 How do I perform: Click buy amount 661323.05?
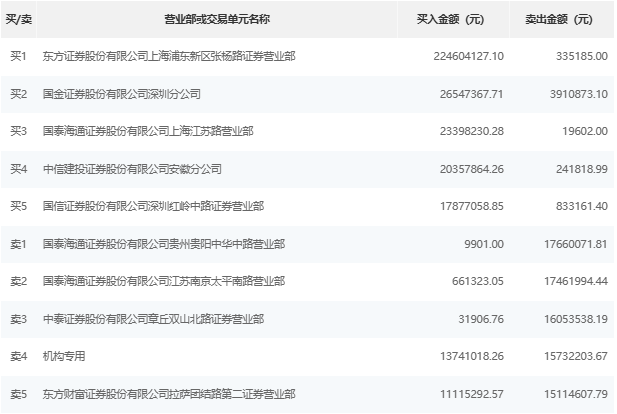[x=478, y=281]
